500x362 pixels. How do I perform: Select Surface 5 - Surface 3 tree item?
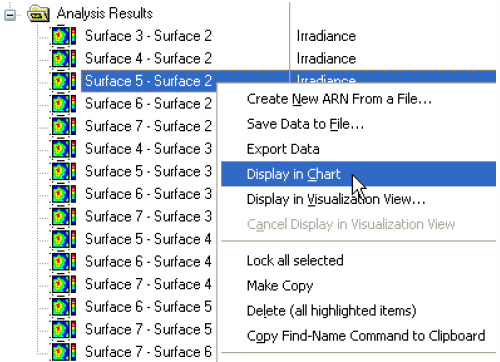click(148, 171)
